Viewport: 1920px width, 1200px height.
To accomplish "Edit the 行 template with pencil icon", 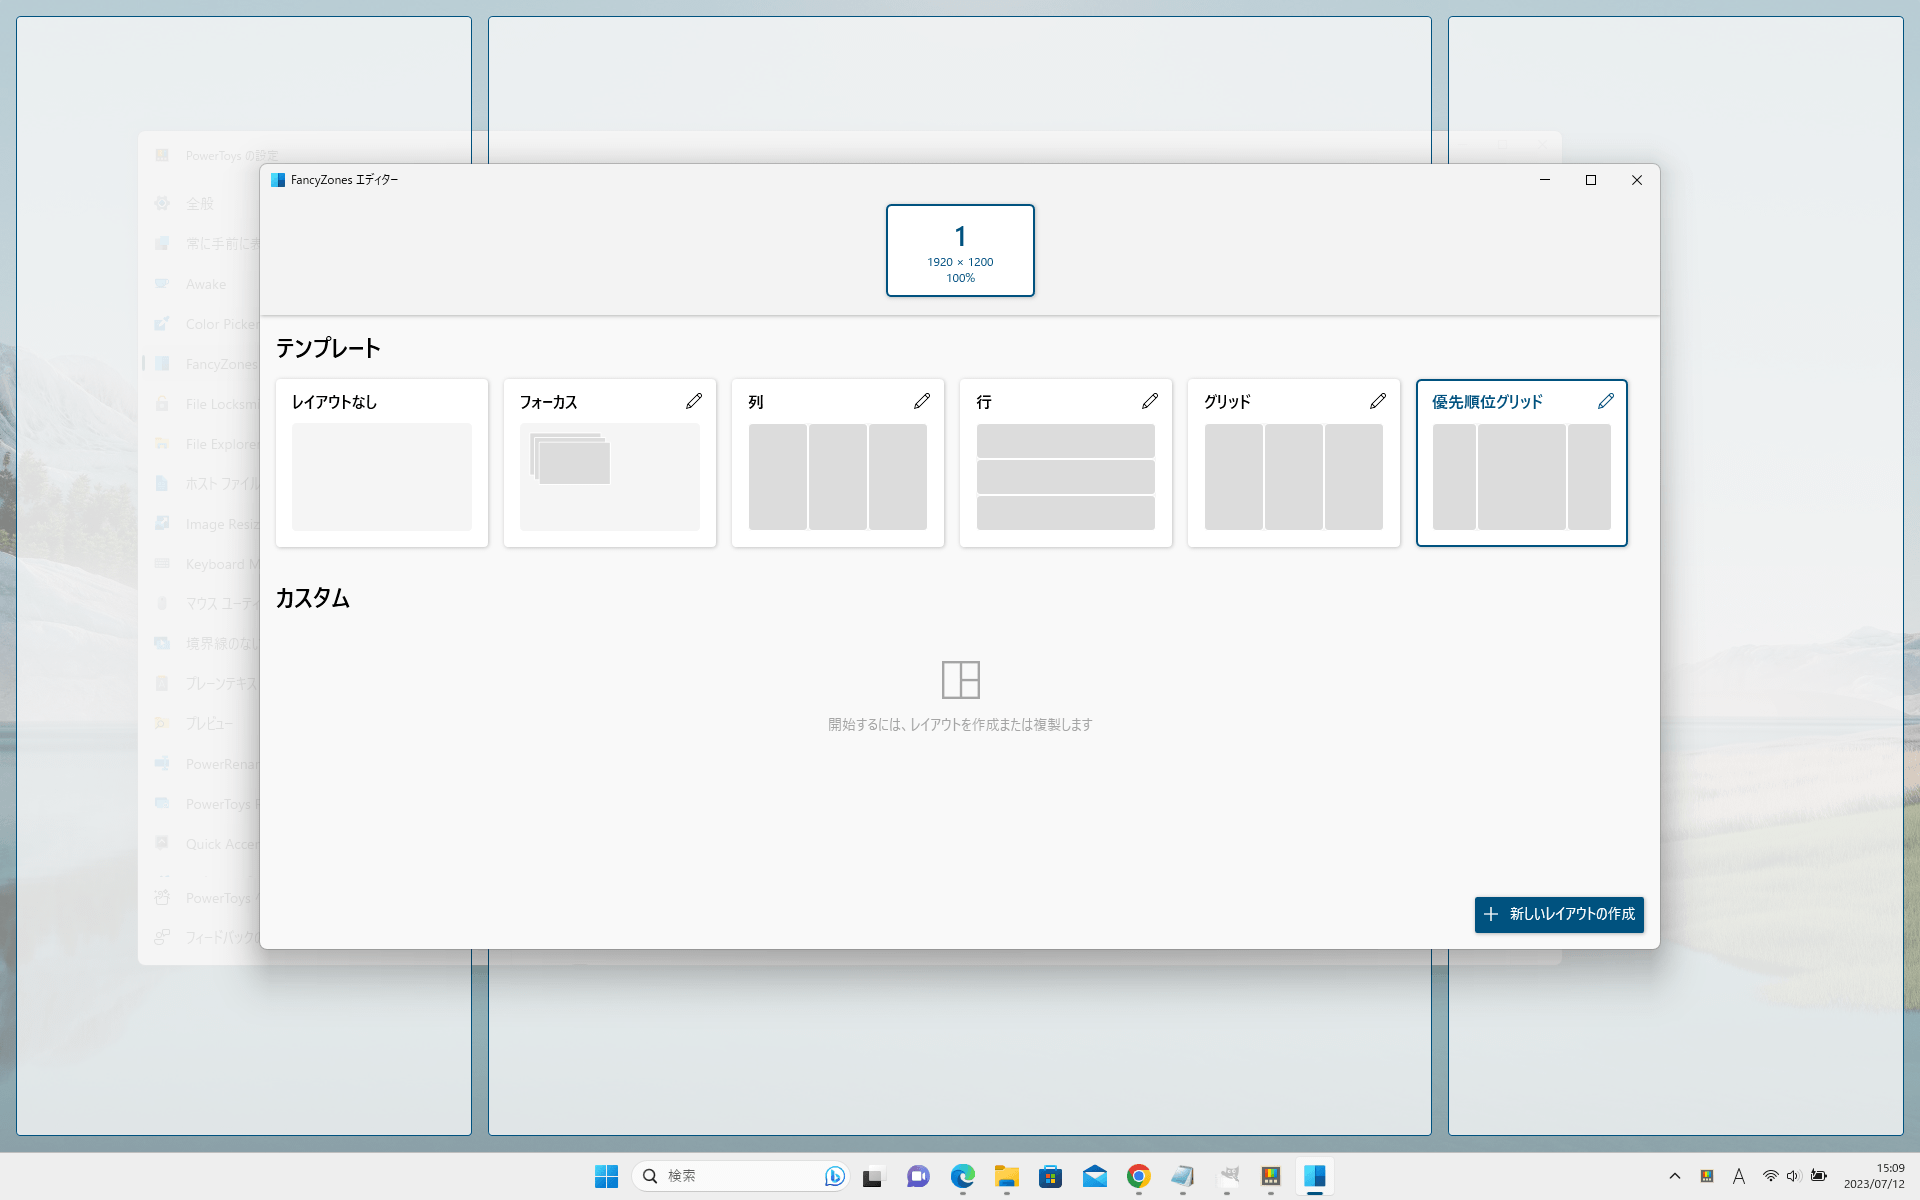I will [1150, 401].
